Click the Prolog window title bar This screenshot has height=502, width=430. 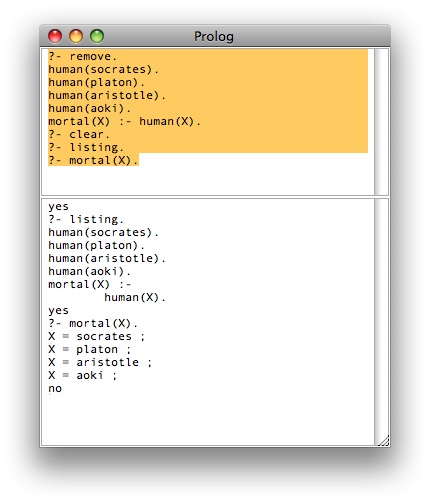[215, 36]
